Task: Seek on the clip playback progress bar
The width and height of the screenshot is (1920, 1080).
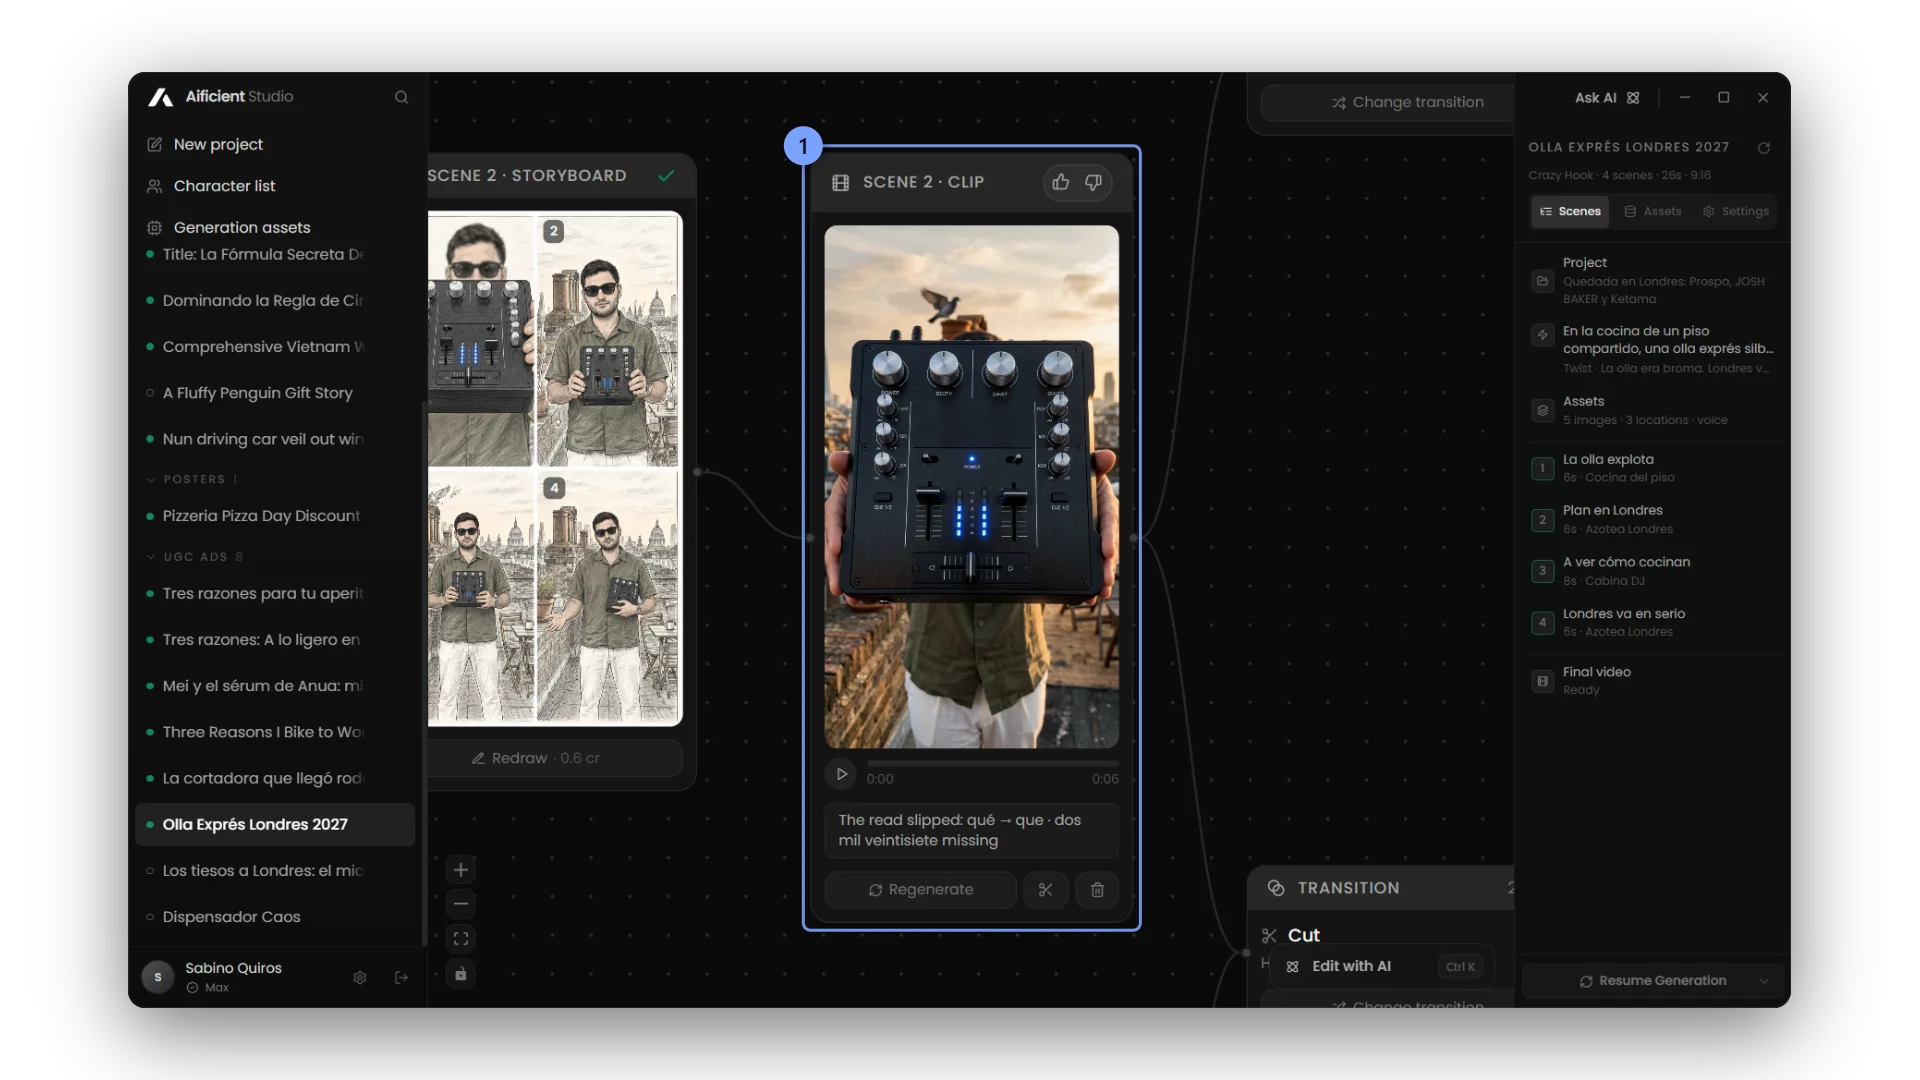Action: pos(992,765)
